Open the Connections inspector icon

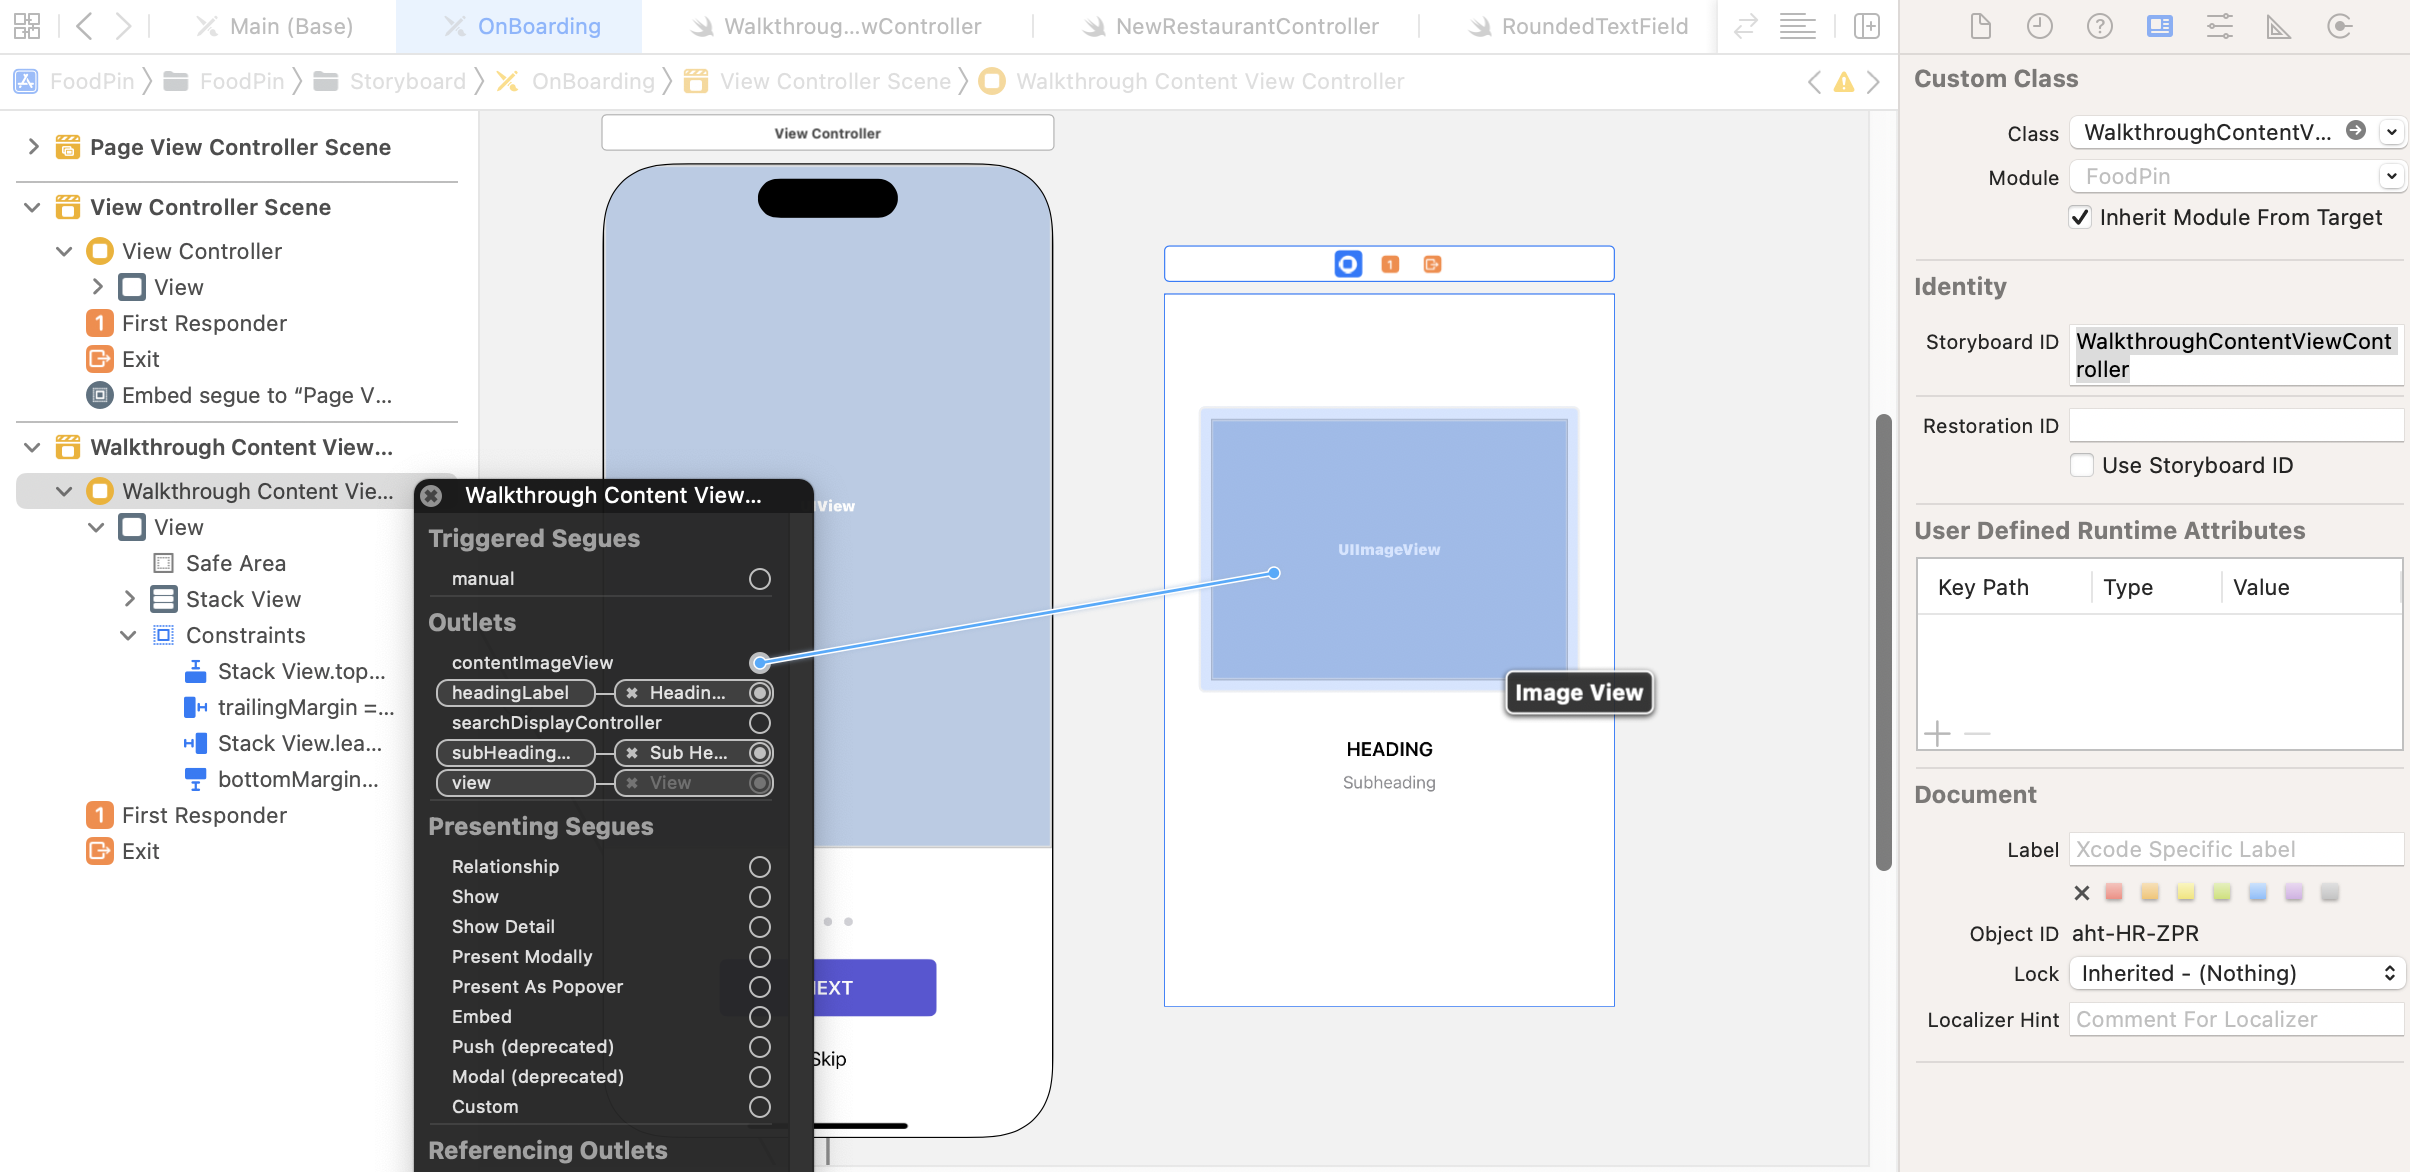click(x=2339, y=26)
